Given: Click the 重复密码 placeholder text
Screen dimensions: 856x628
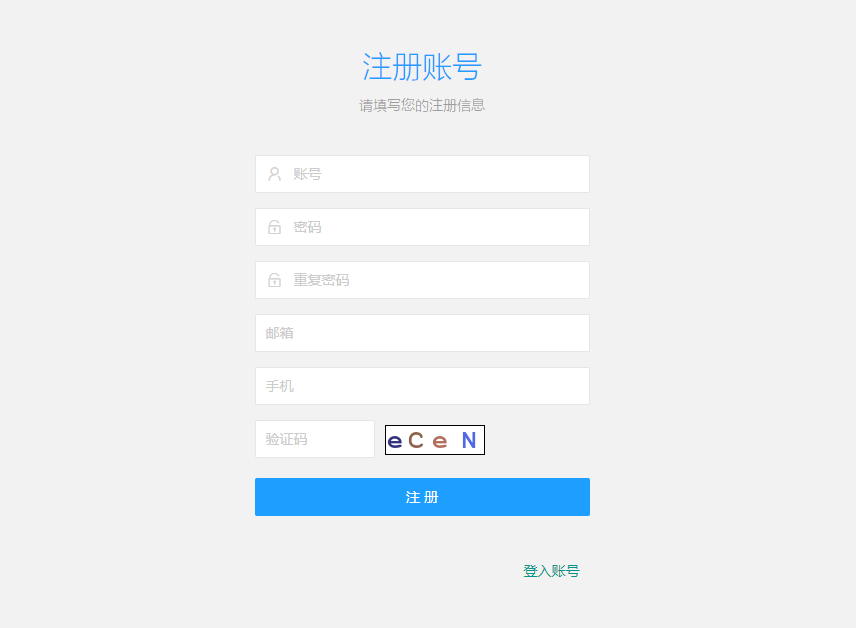Looking at the screenshot, I should [x=322, y=280].
